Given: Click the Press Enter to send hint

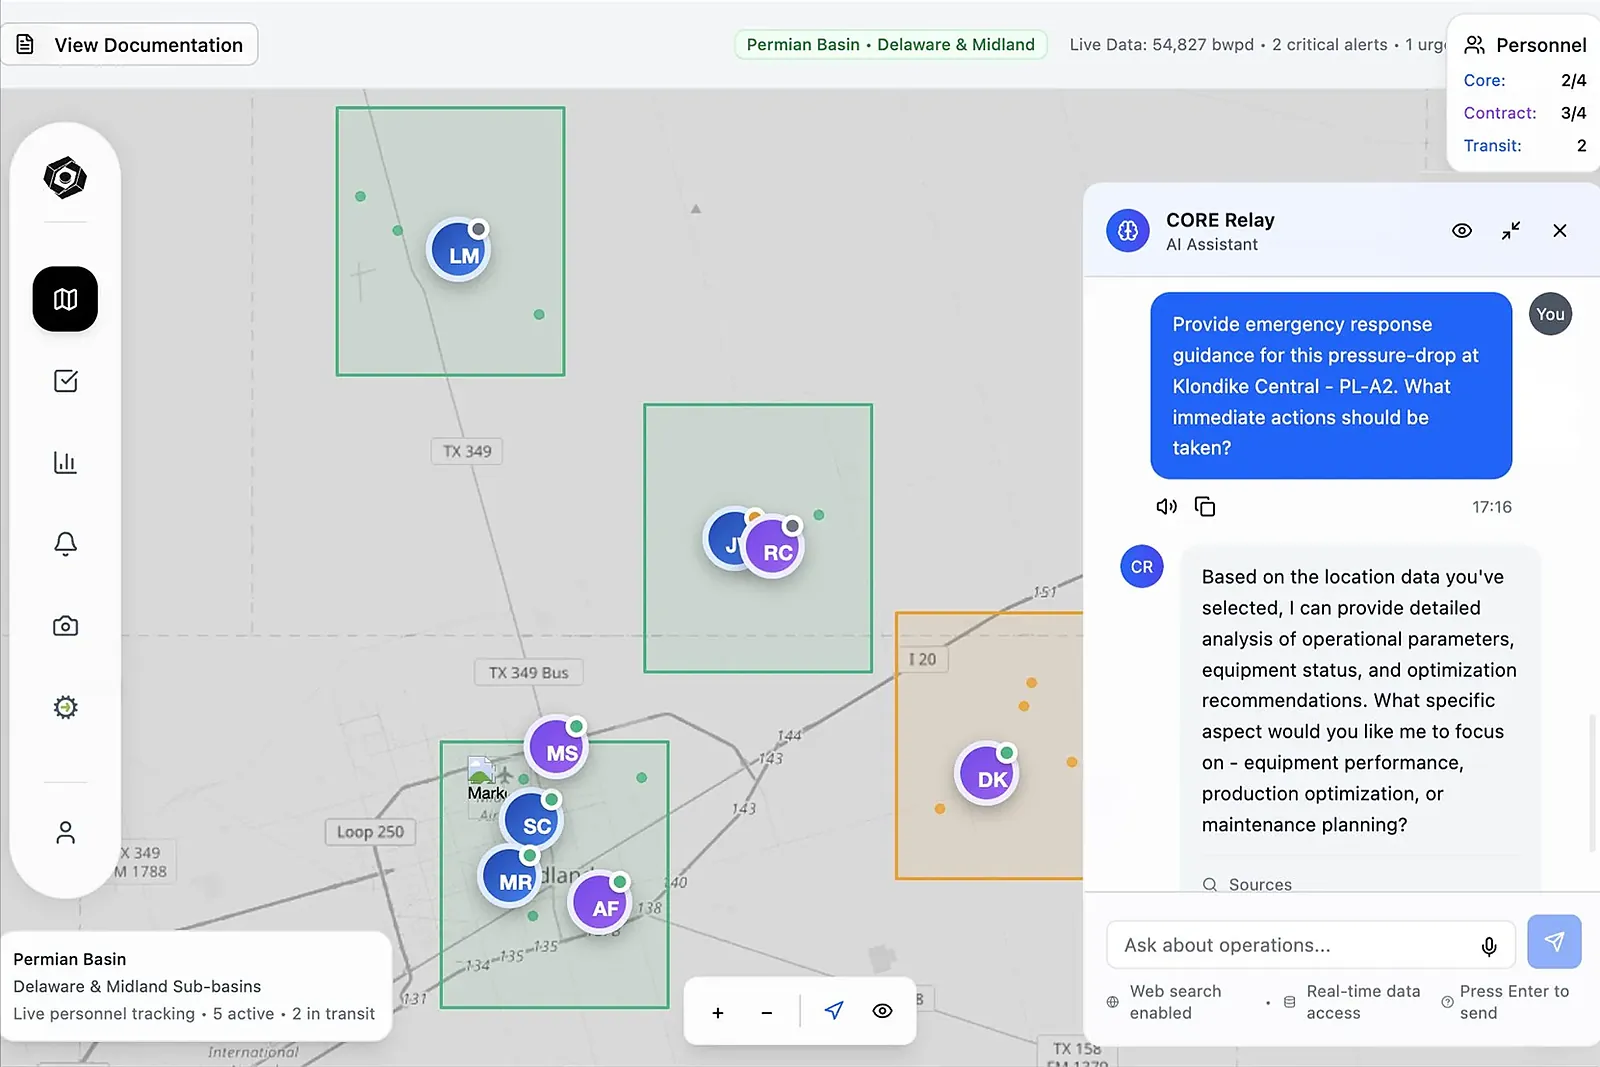Looking at the screenshot, I should (1514, 1002).
